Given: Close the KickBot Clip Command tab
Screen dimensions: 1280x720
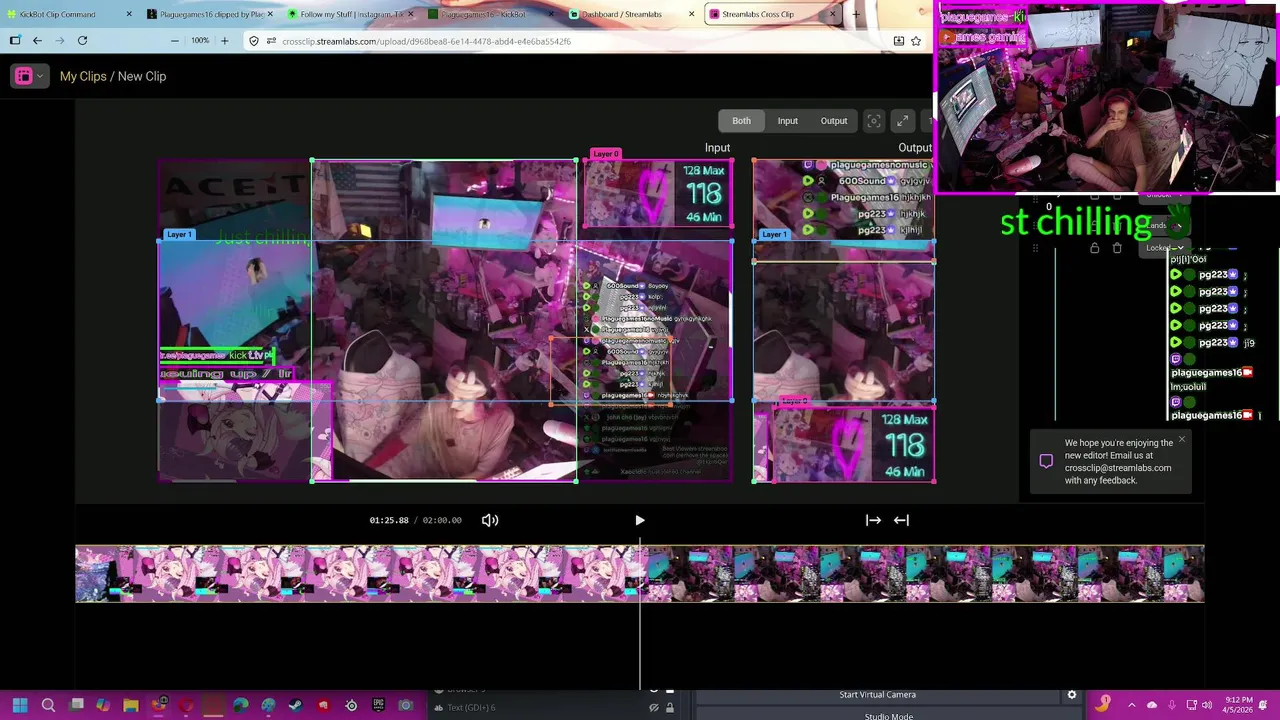Looking at the screenshot, I should (129, 14).
